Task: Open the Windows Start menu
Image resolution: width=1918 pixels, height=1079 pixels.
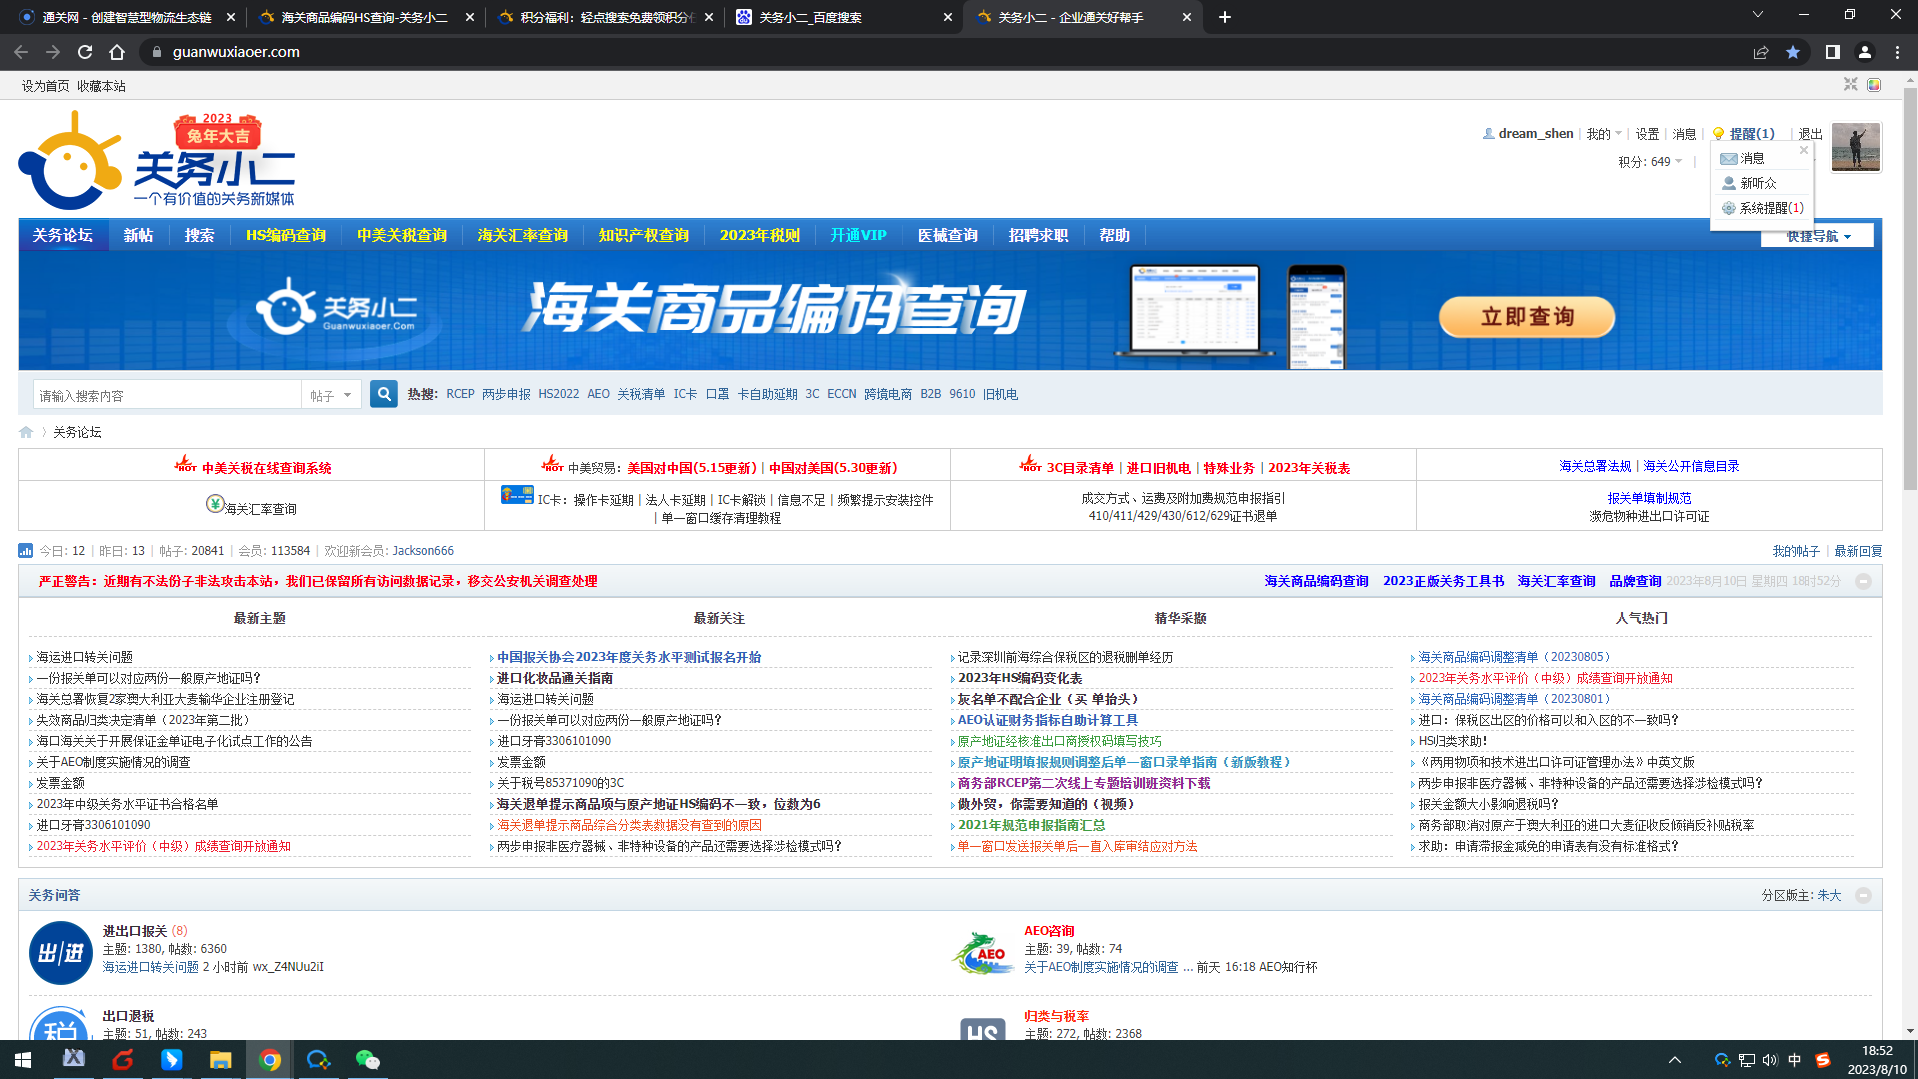Action: coord(23,1060)
